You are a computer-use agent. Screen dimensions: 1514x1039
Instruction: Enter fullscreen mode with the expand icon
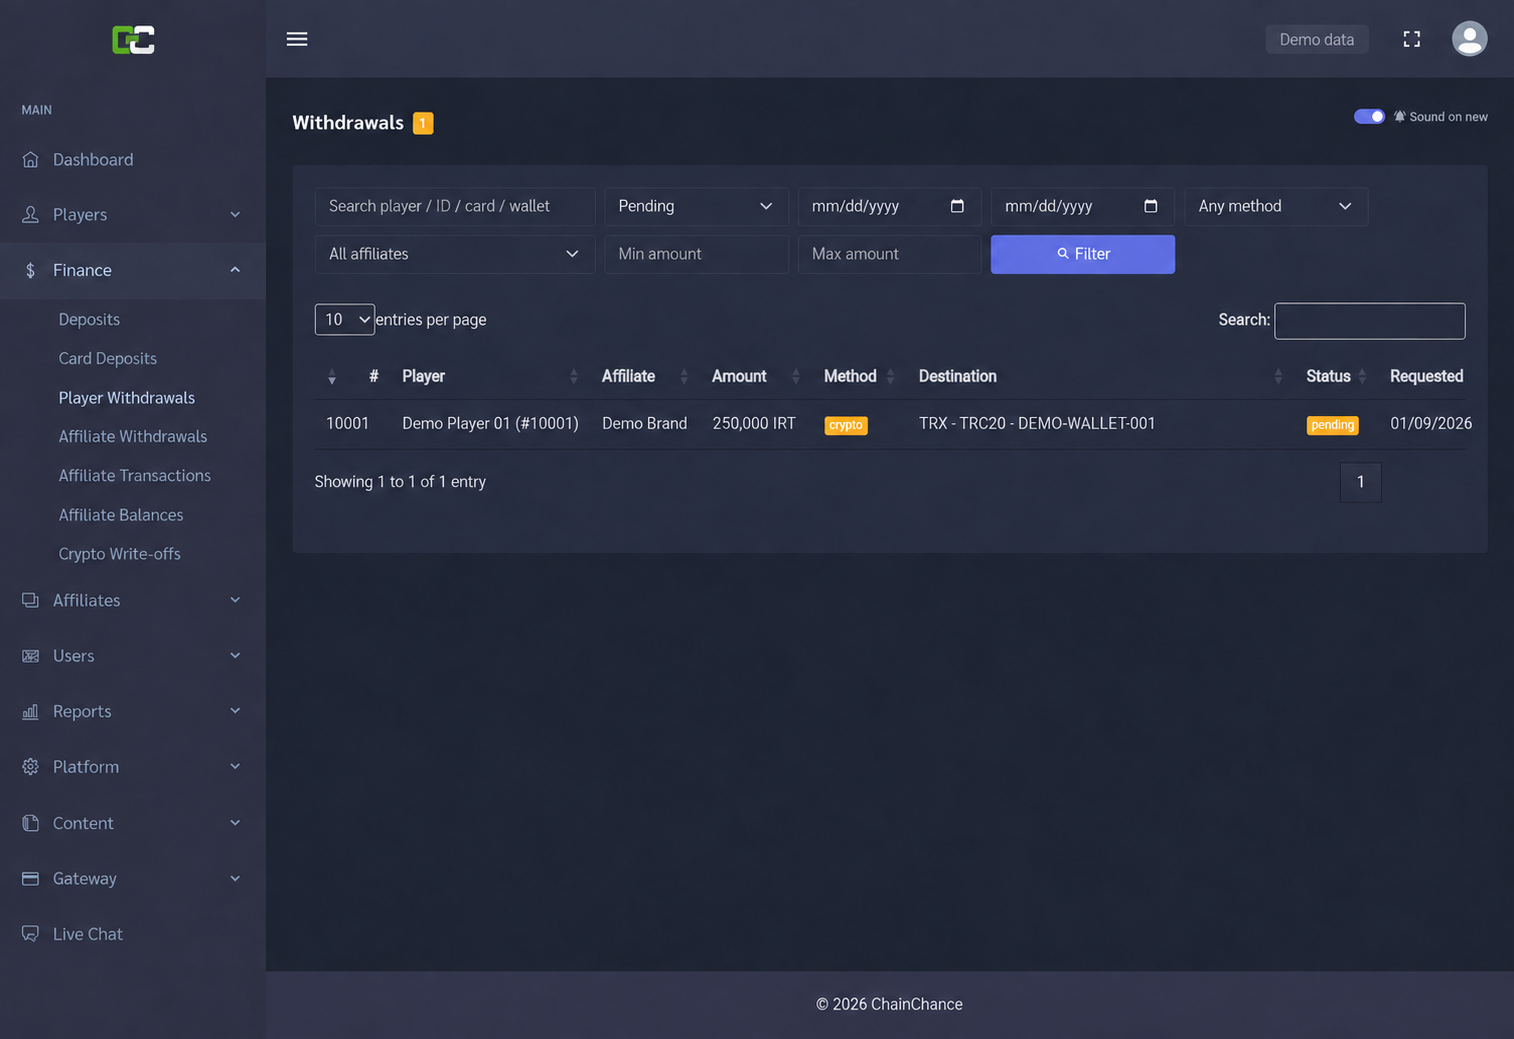pyautogui.click(x=1412, y=39)
